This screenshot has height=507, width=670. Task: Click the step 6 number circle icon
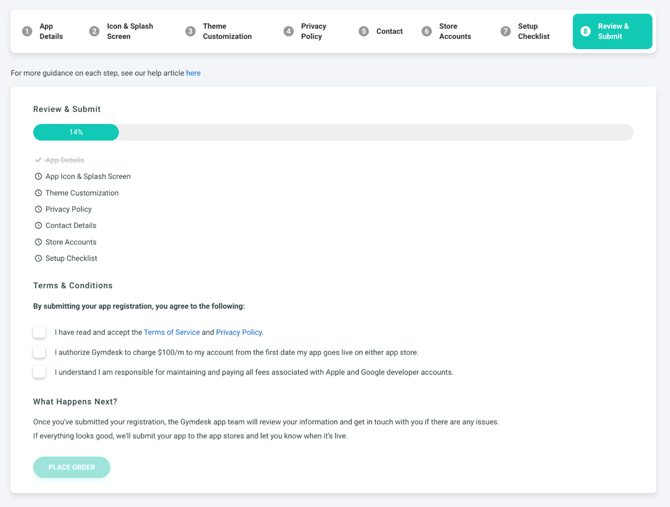(x=426, y=32)
